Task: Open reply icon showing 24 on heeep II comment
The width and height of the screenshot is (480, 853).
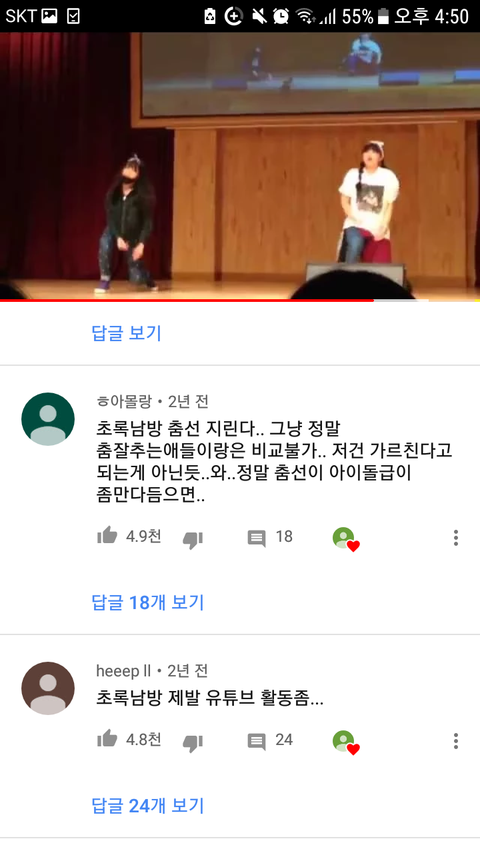Action: pyautogui.click(x=256, y=741)
